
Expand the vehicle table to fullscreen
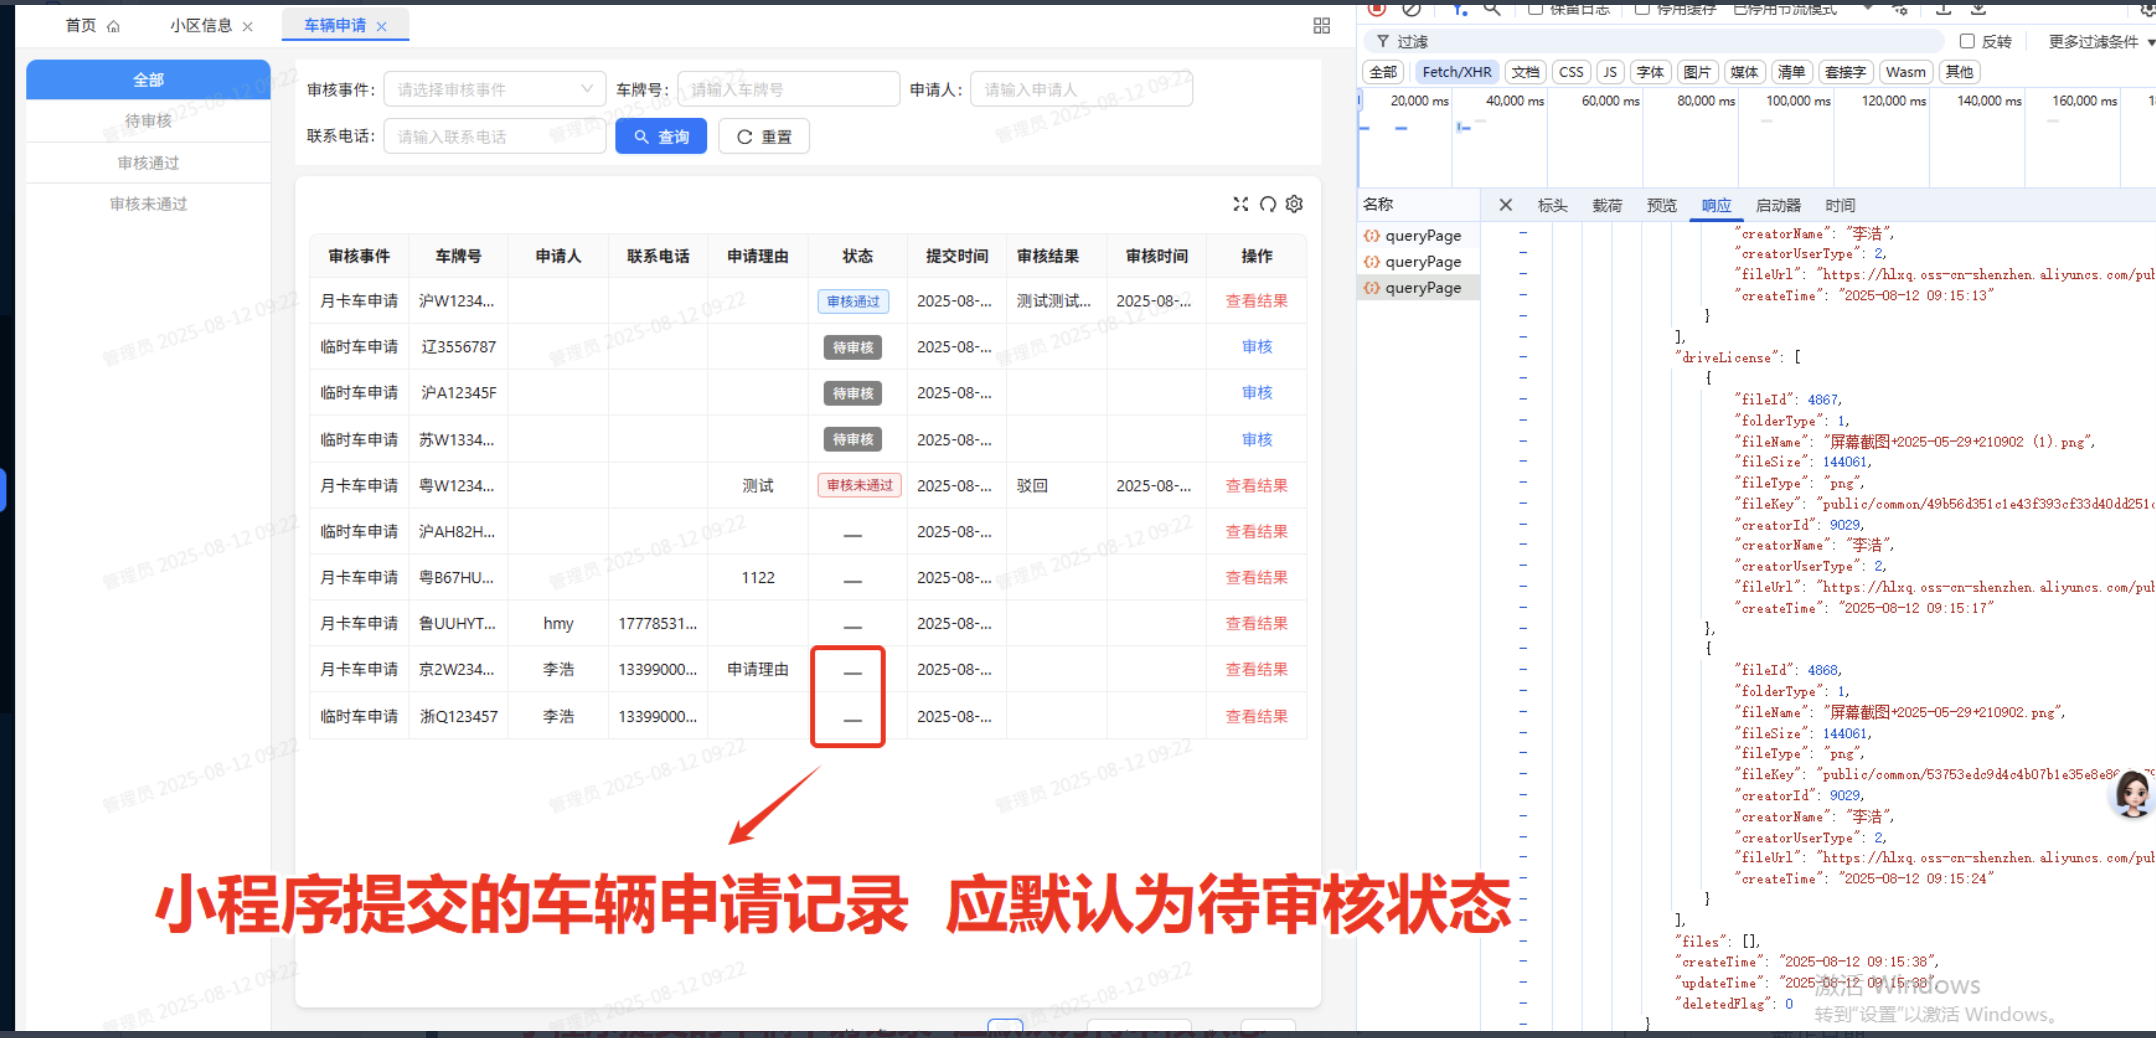point(1241,203)
